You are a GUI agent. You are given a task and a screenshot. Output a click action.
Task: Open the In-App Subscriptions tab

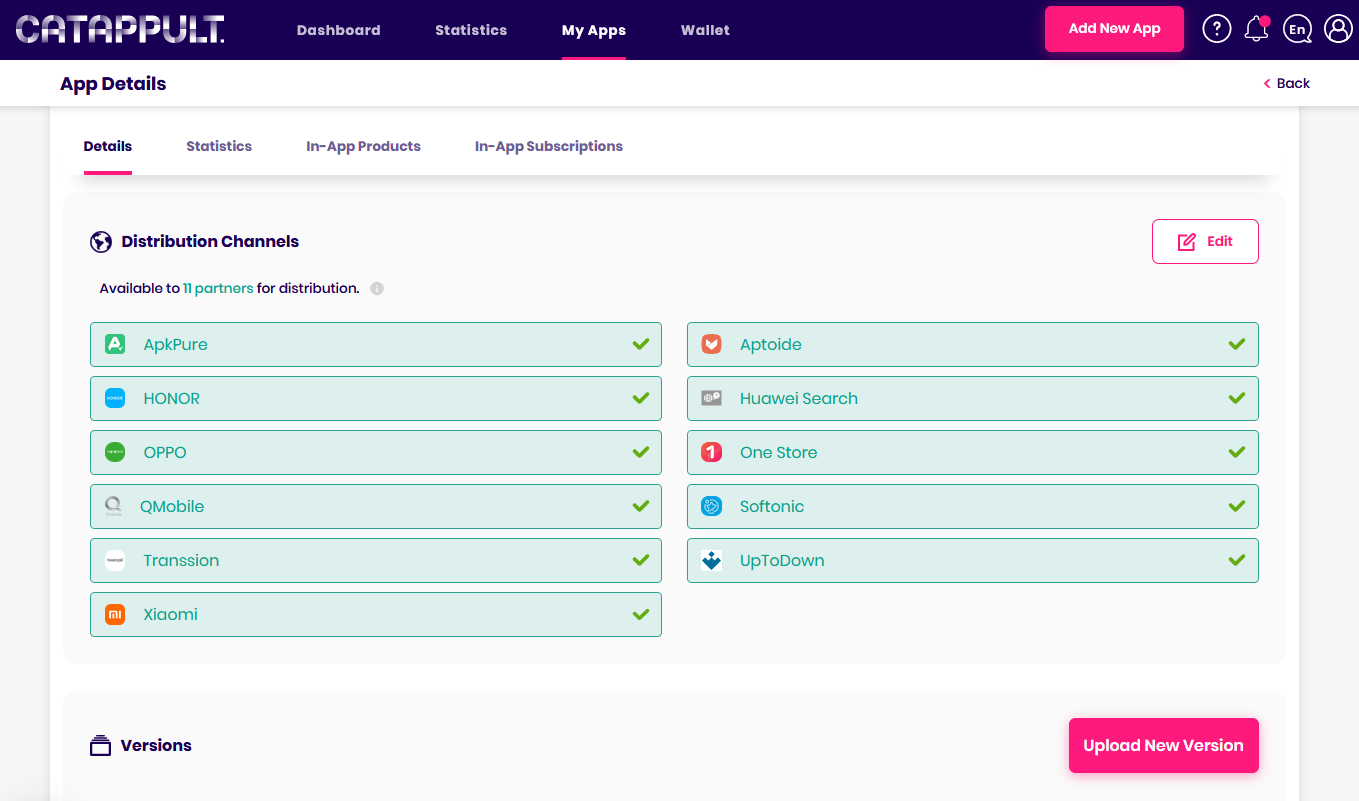point(549,146)
